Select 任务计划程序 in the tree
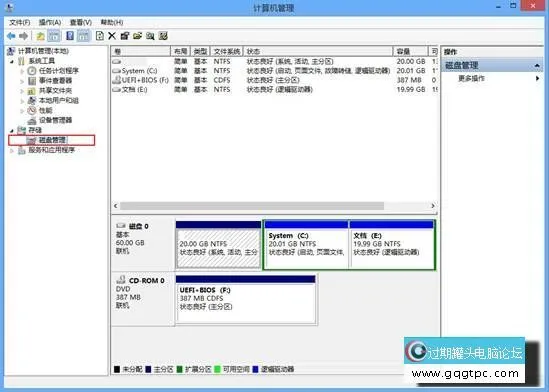Viewport: 549px width, 392px height. [x=58, y=71]
